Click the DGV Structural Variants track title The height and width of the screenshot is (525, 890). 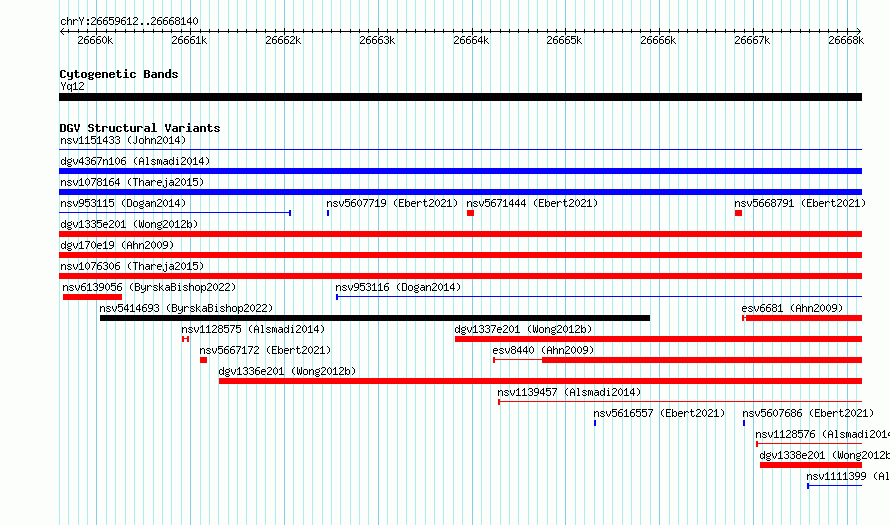coord(140,128)
